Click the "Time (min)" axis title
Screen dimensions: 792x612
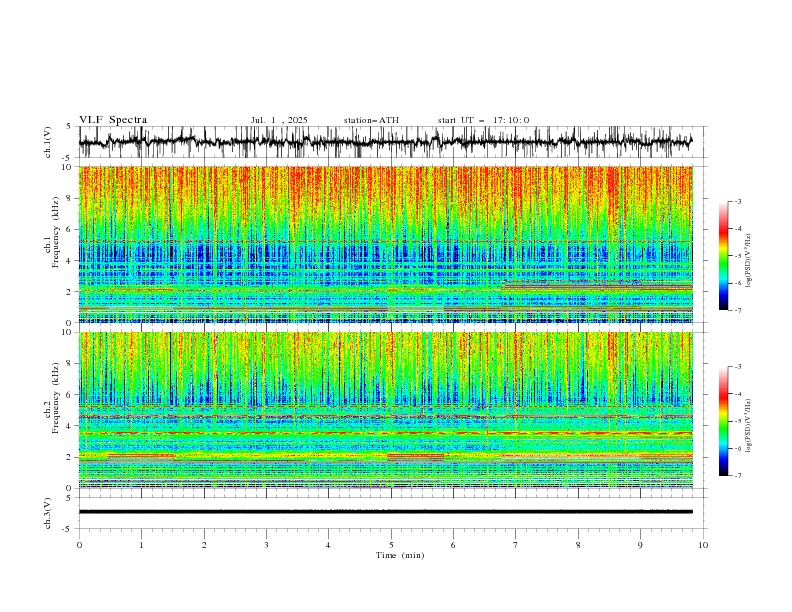(400, 555)
